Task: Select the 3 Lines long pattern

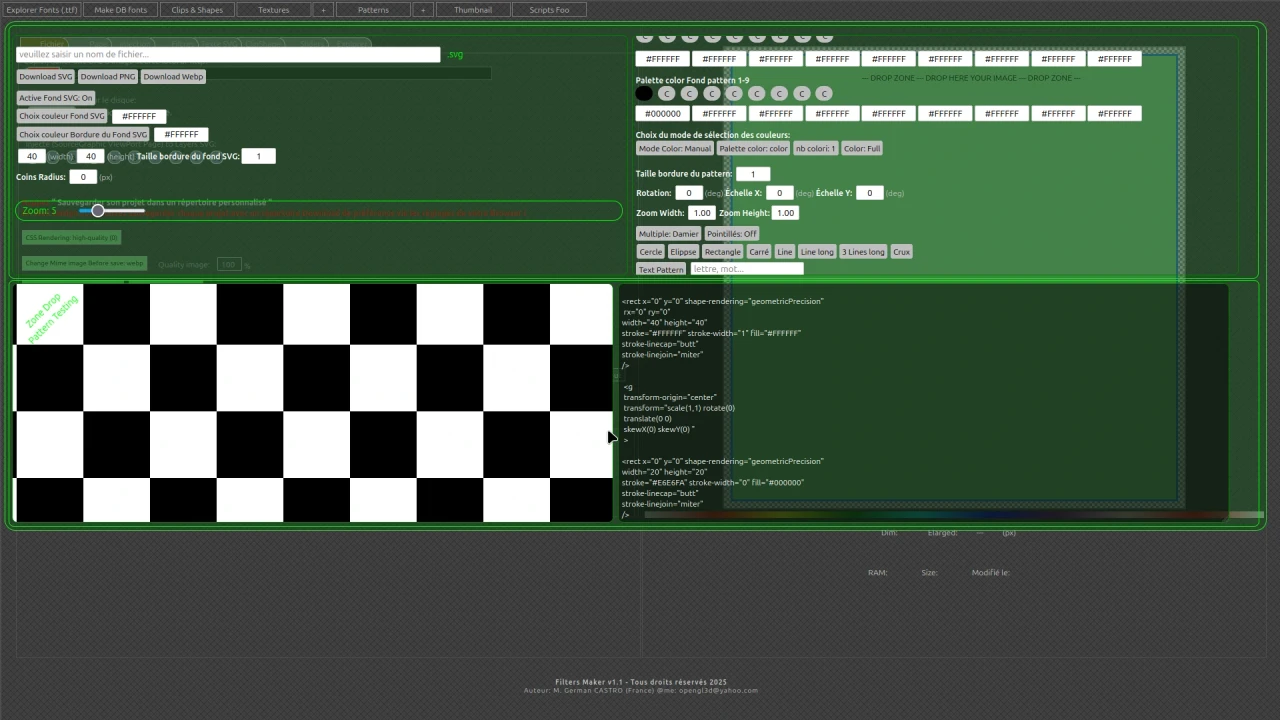Action: click(x=862, y=251)
